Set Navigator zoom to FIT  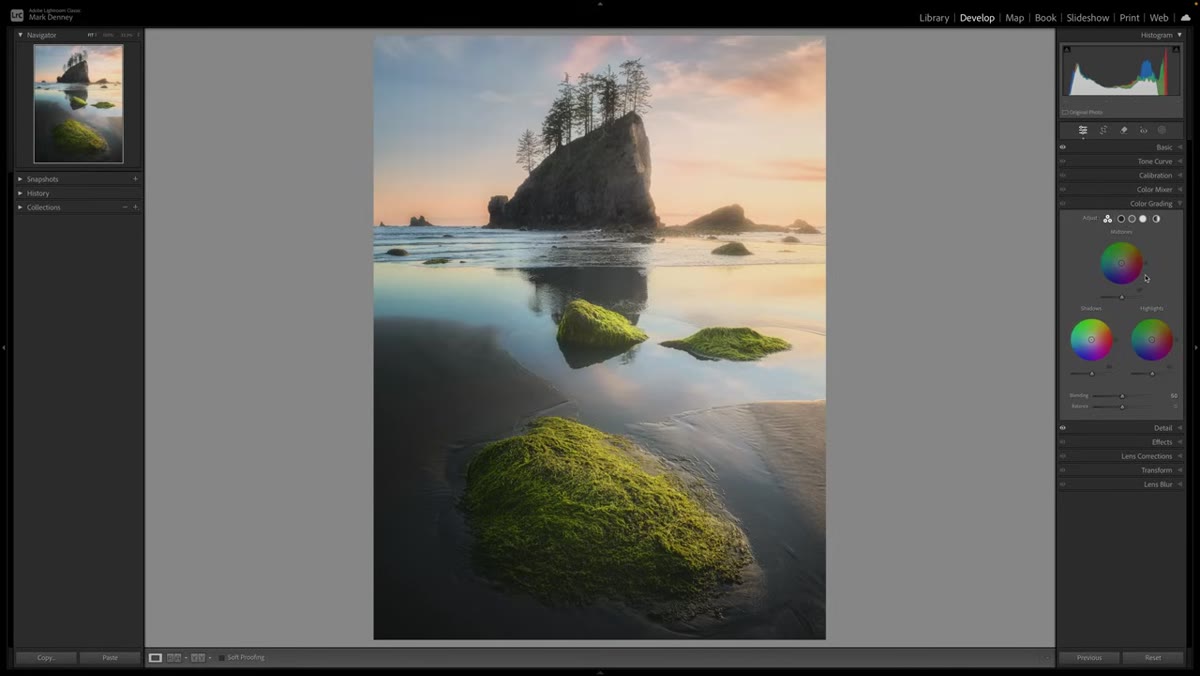point(92,35)
